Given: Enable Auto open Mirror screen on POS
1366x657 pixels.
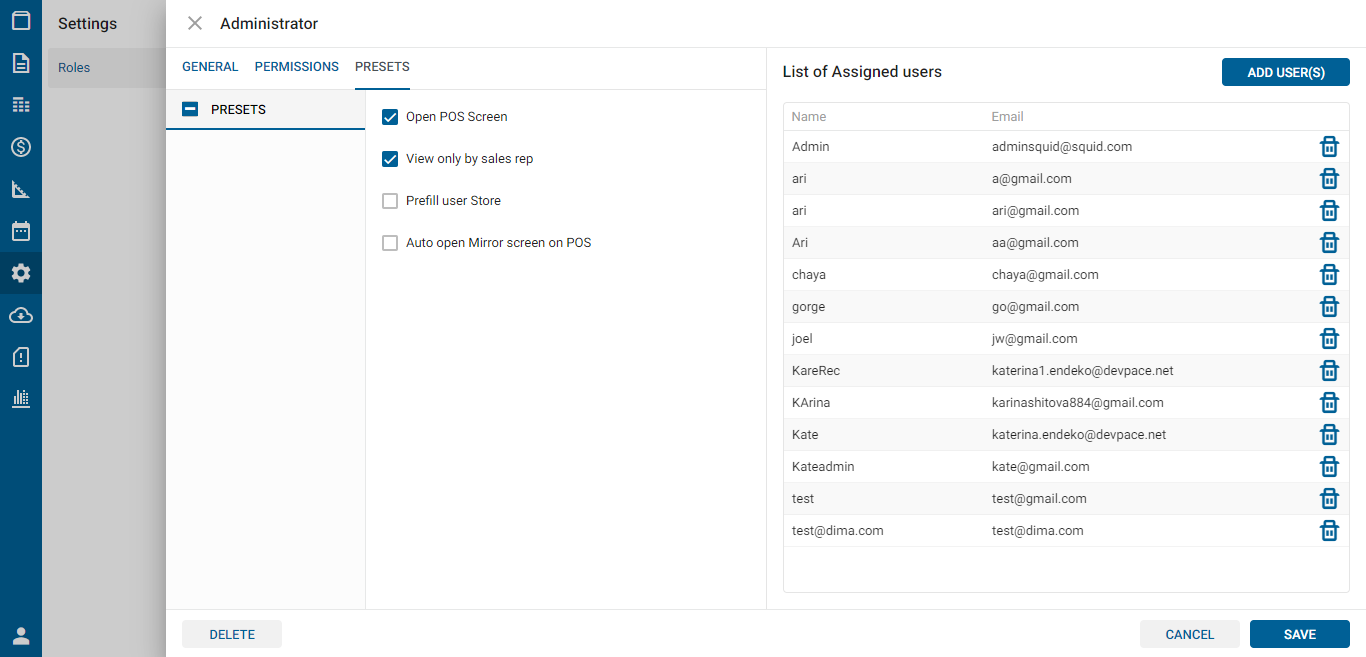Looking at the screenshot, I should [x=390, y=243].
